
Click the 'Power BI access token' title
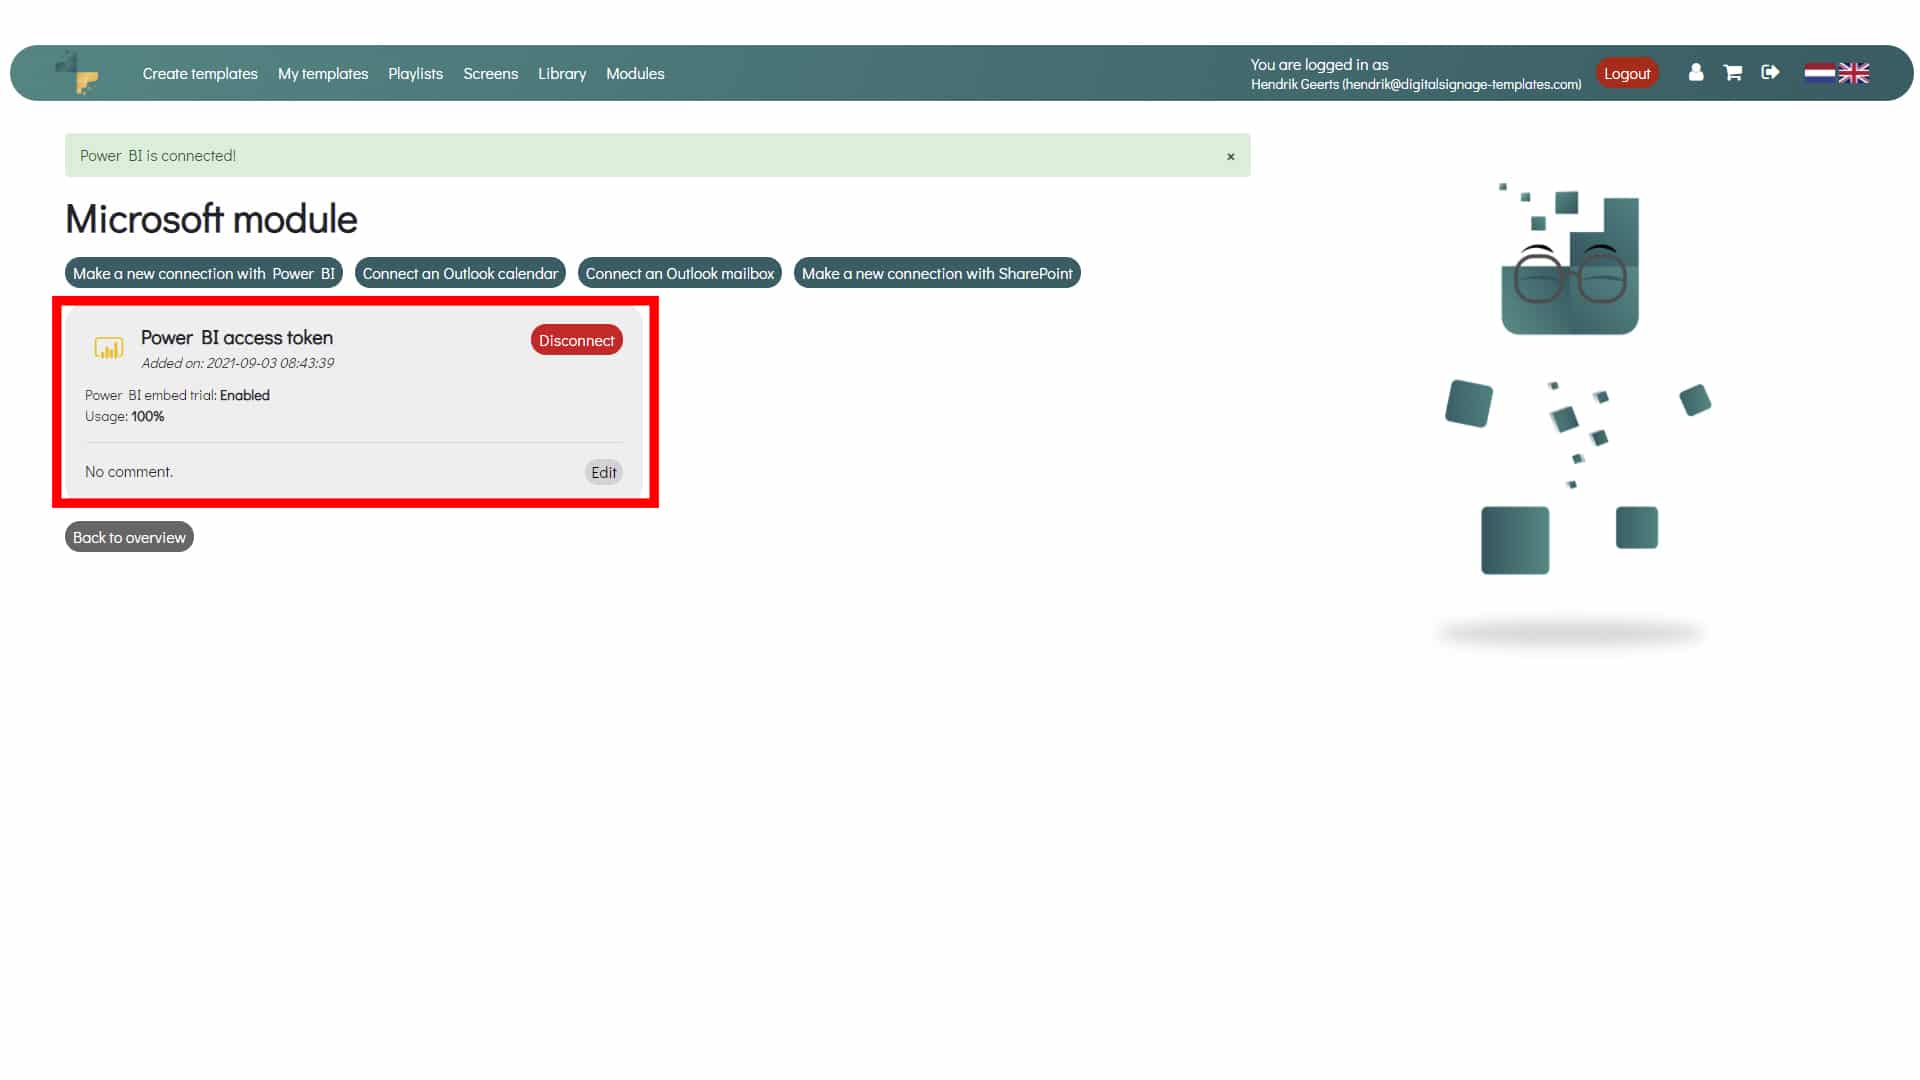237,338
